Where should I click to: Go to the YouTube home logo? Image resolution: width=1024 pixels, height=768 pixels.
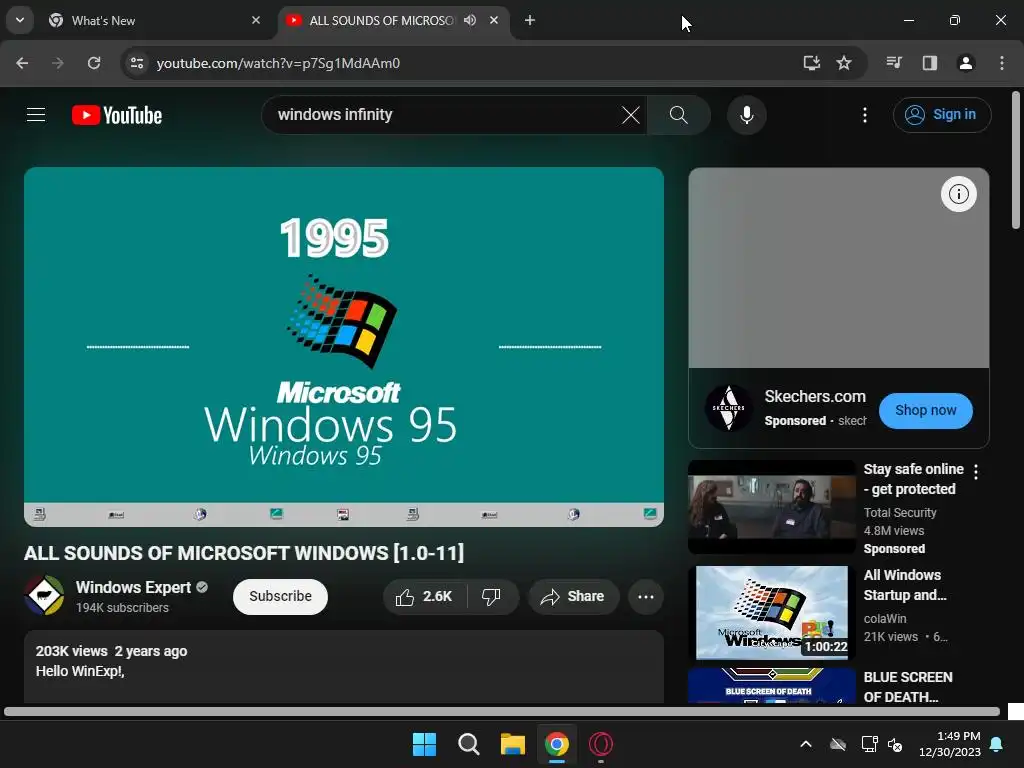click(x=117, y=115)
